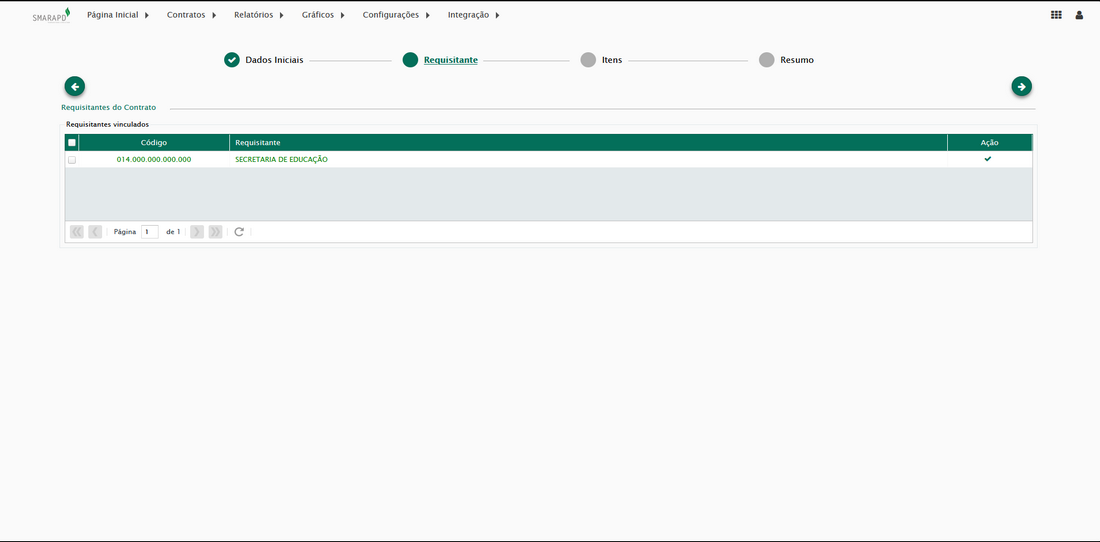Click the Requisitantes vinculados label
1100x542 pixels.
tap(107, 124)
